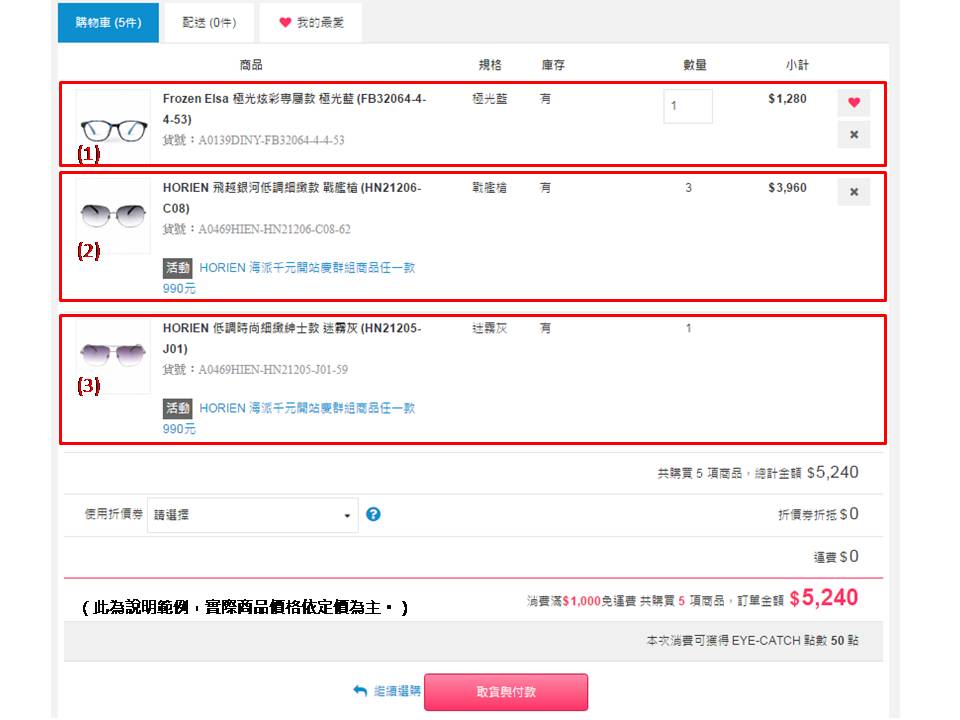Click the 活動 badge on the HN21205 row
960x720 pixels.
[178, 408]
